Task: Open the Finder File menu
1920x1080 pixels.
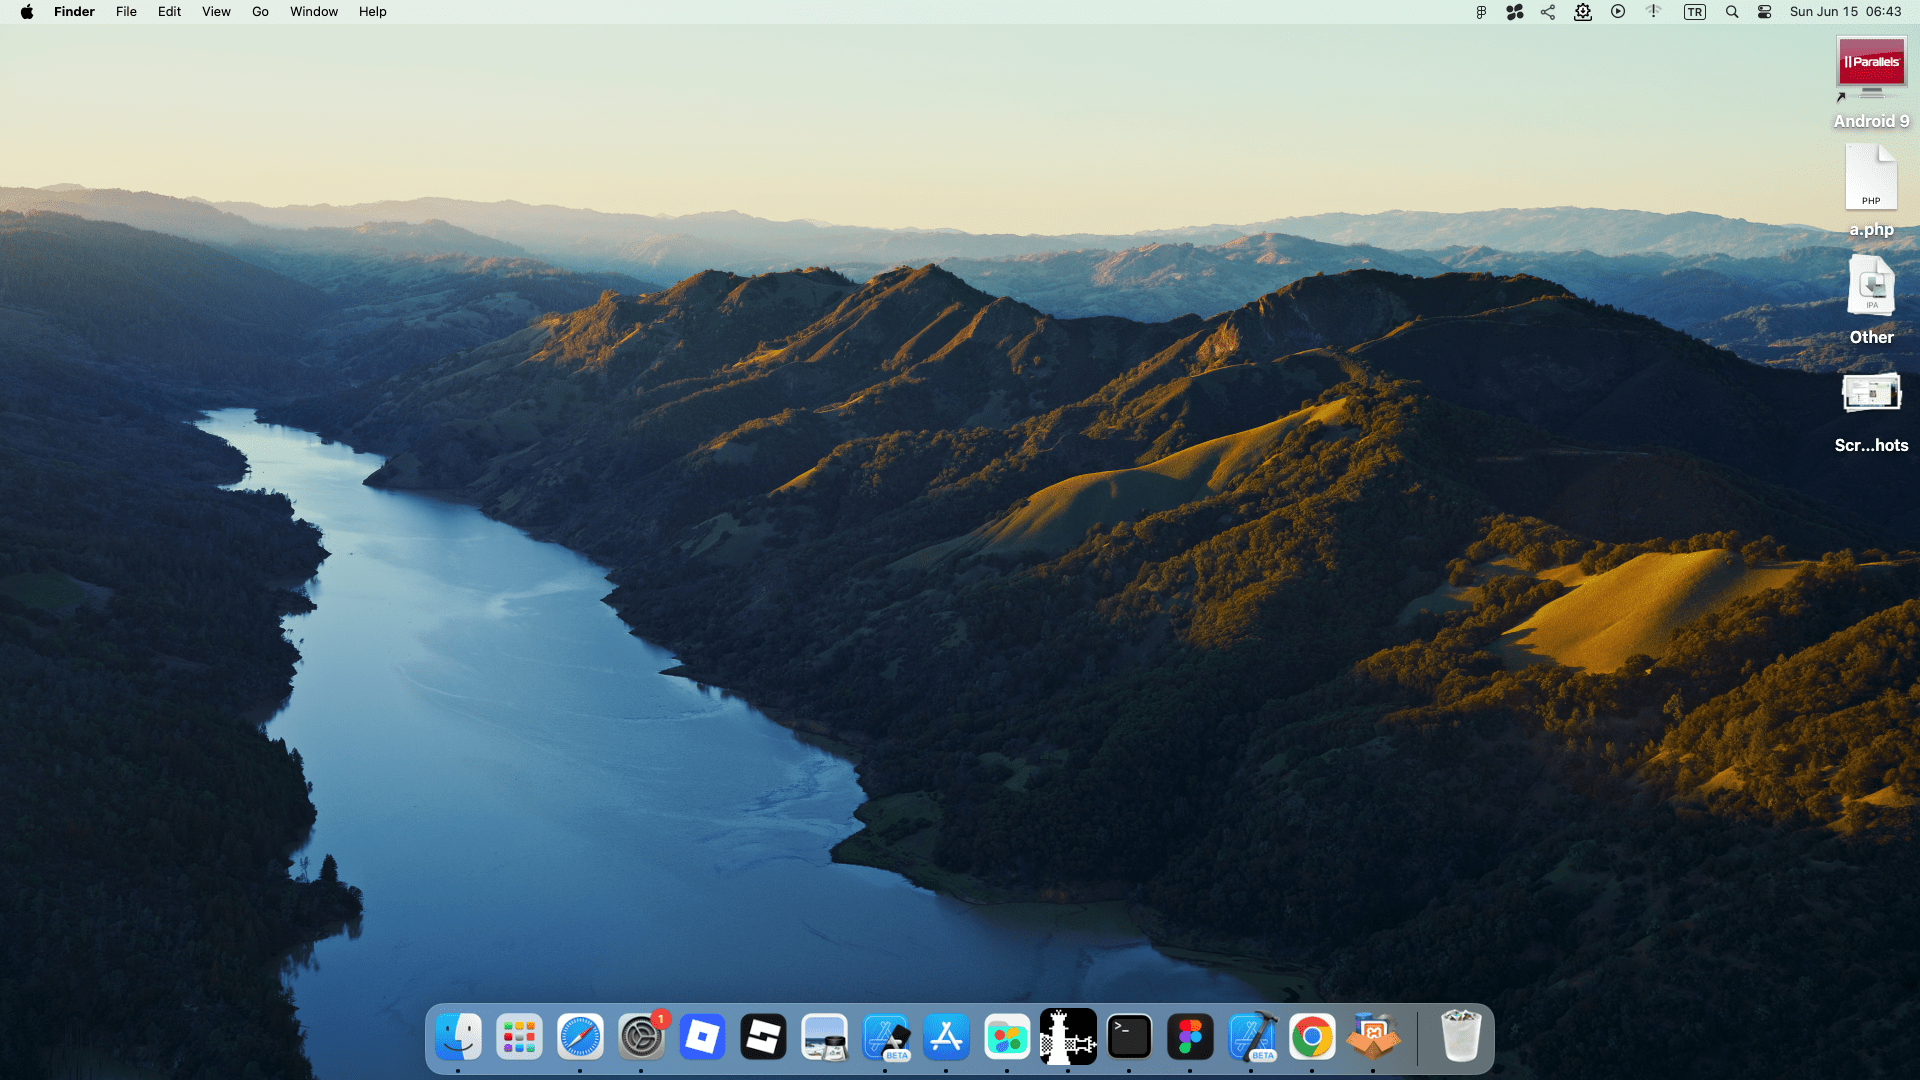Action: pyautogui.click(x=125, y=11)
